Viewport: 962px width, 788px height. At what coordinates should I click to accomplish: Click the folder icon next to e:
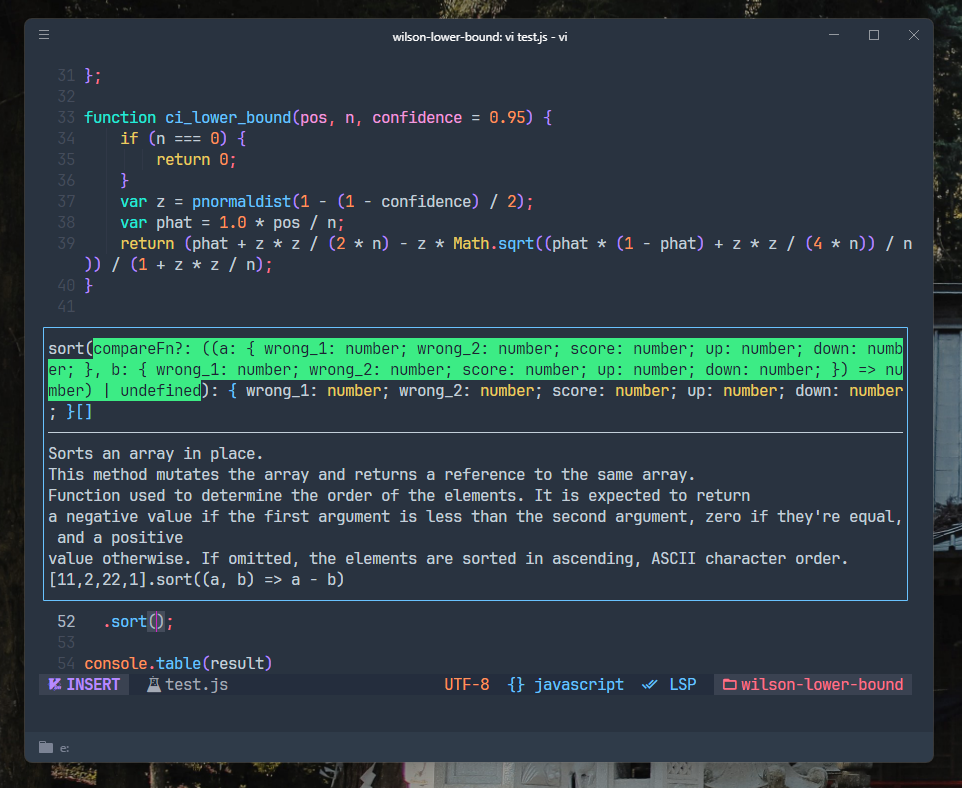pyautogui.click(x=45, y=747)
